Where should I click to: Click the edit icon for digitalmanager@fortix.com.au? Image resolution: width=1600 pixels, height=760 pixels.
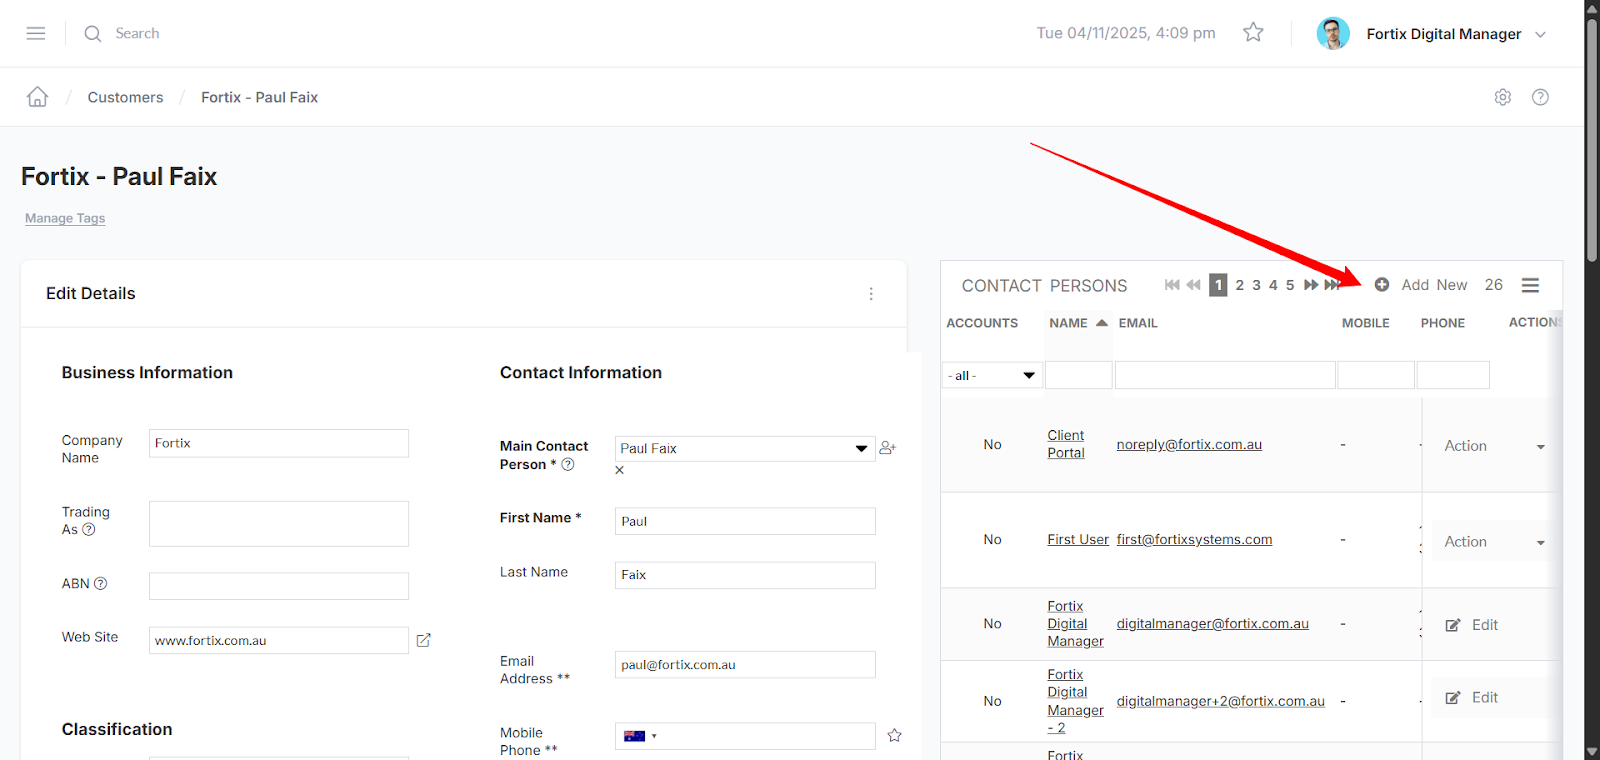[1453, 626]
